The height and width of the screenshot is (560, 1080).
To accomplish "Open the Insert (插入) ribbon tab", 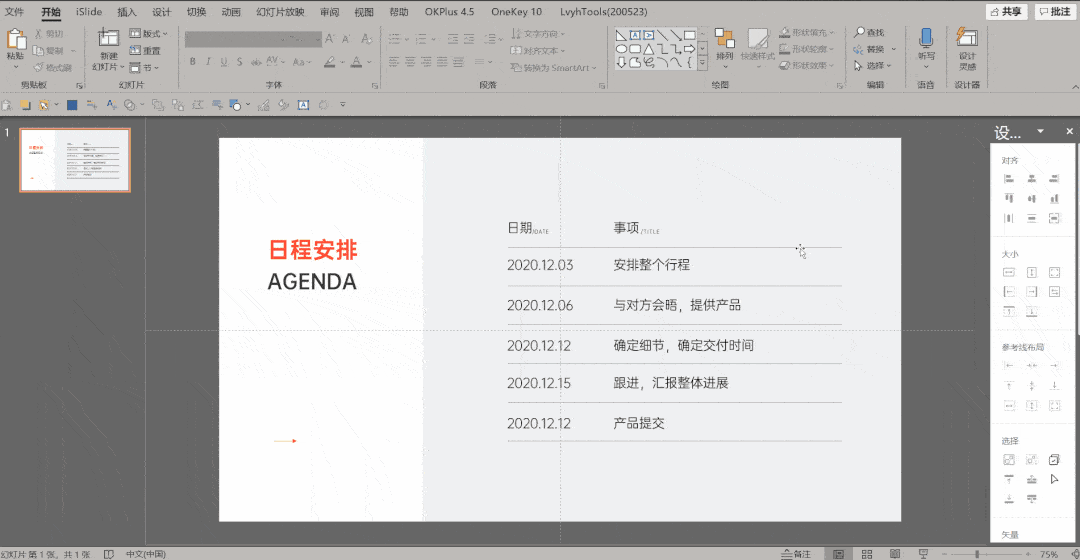I will 127,12.
